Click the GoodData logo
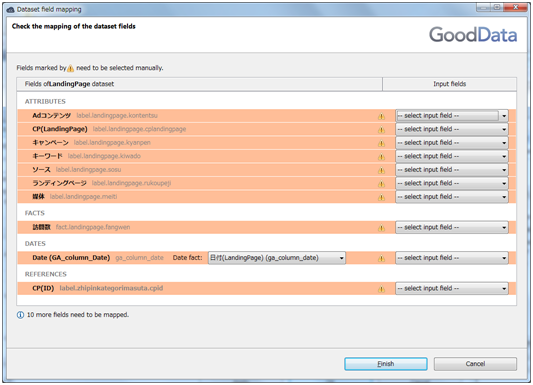 pyautogui.click(x=473, y=35)
